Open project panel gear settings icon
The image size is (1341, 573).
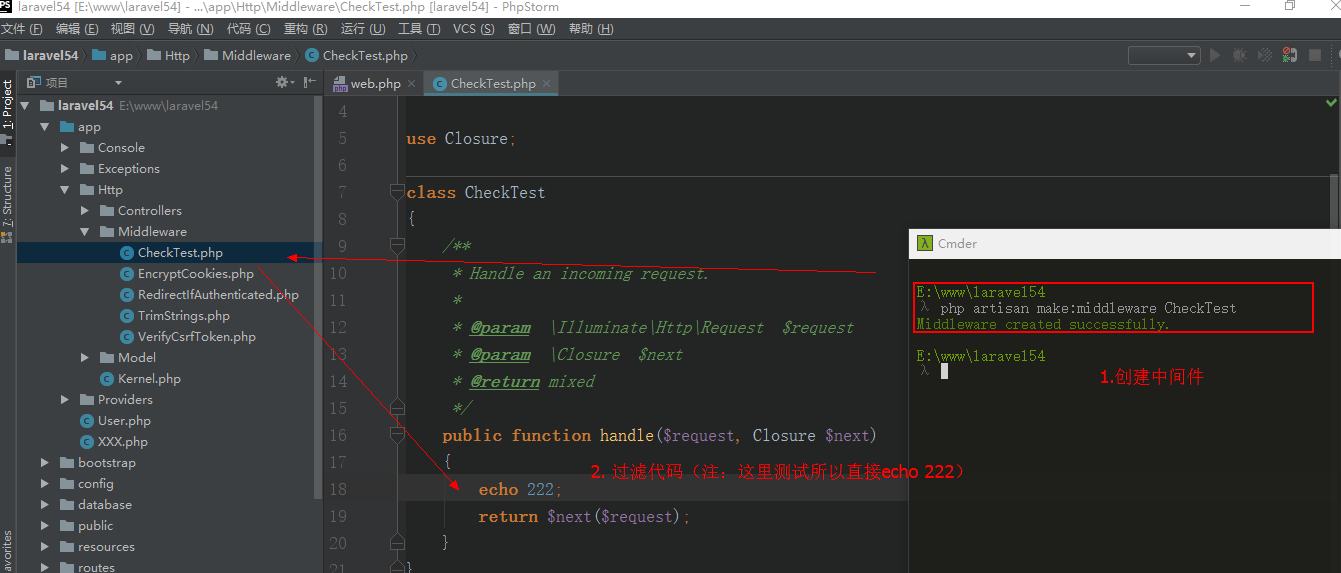(283, 82)
